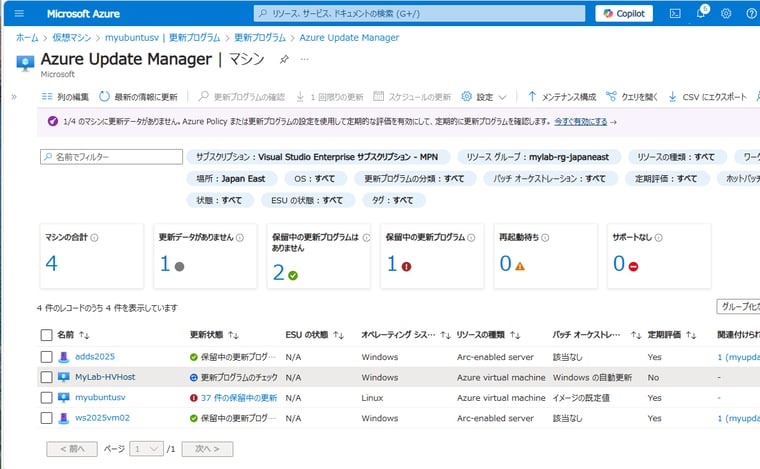The width and height of the screenshot is (760, 469).
Task: Select checkbox for adds2025 row
Action: [x=47, y=357]
